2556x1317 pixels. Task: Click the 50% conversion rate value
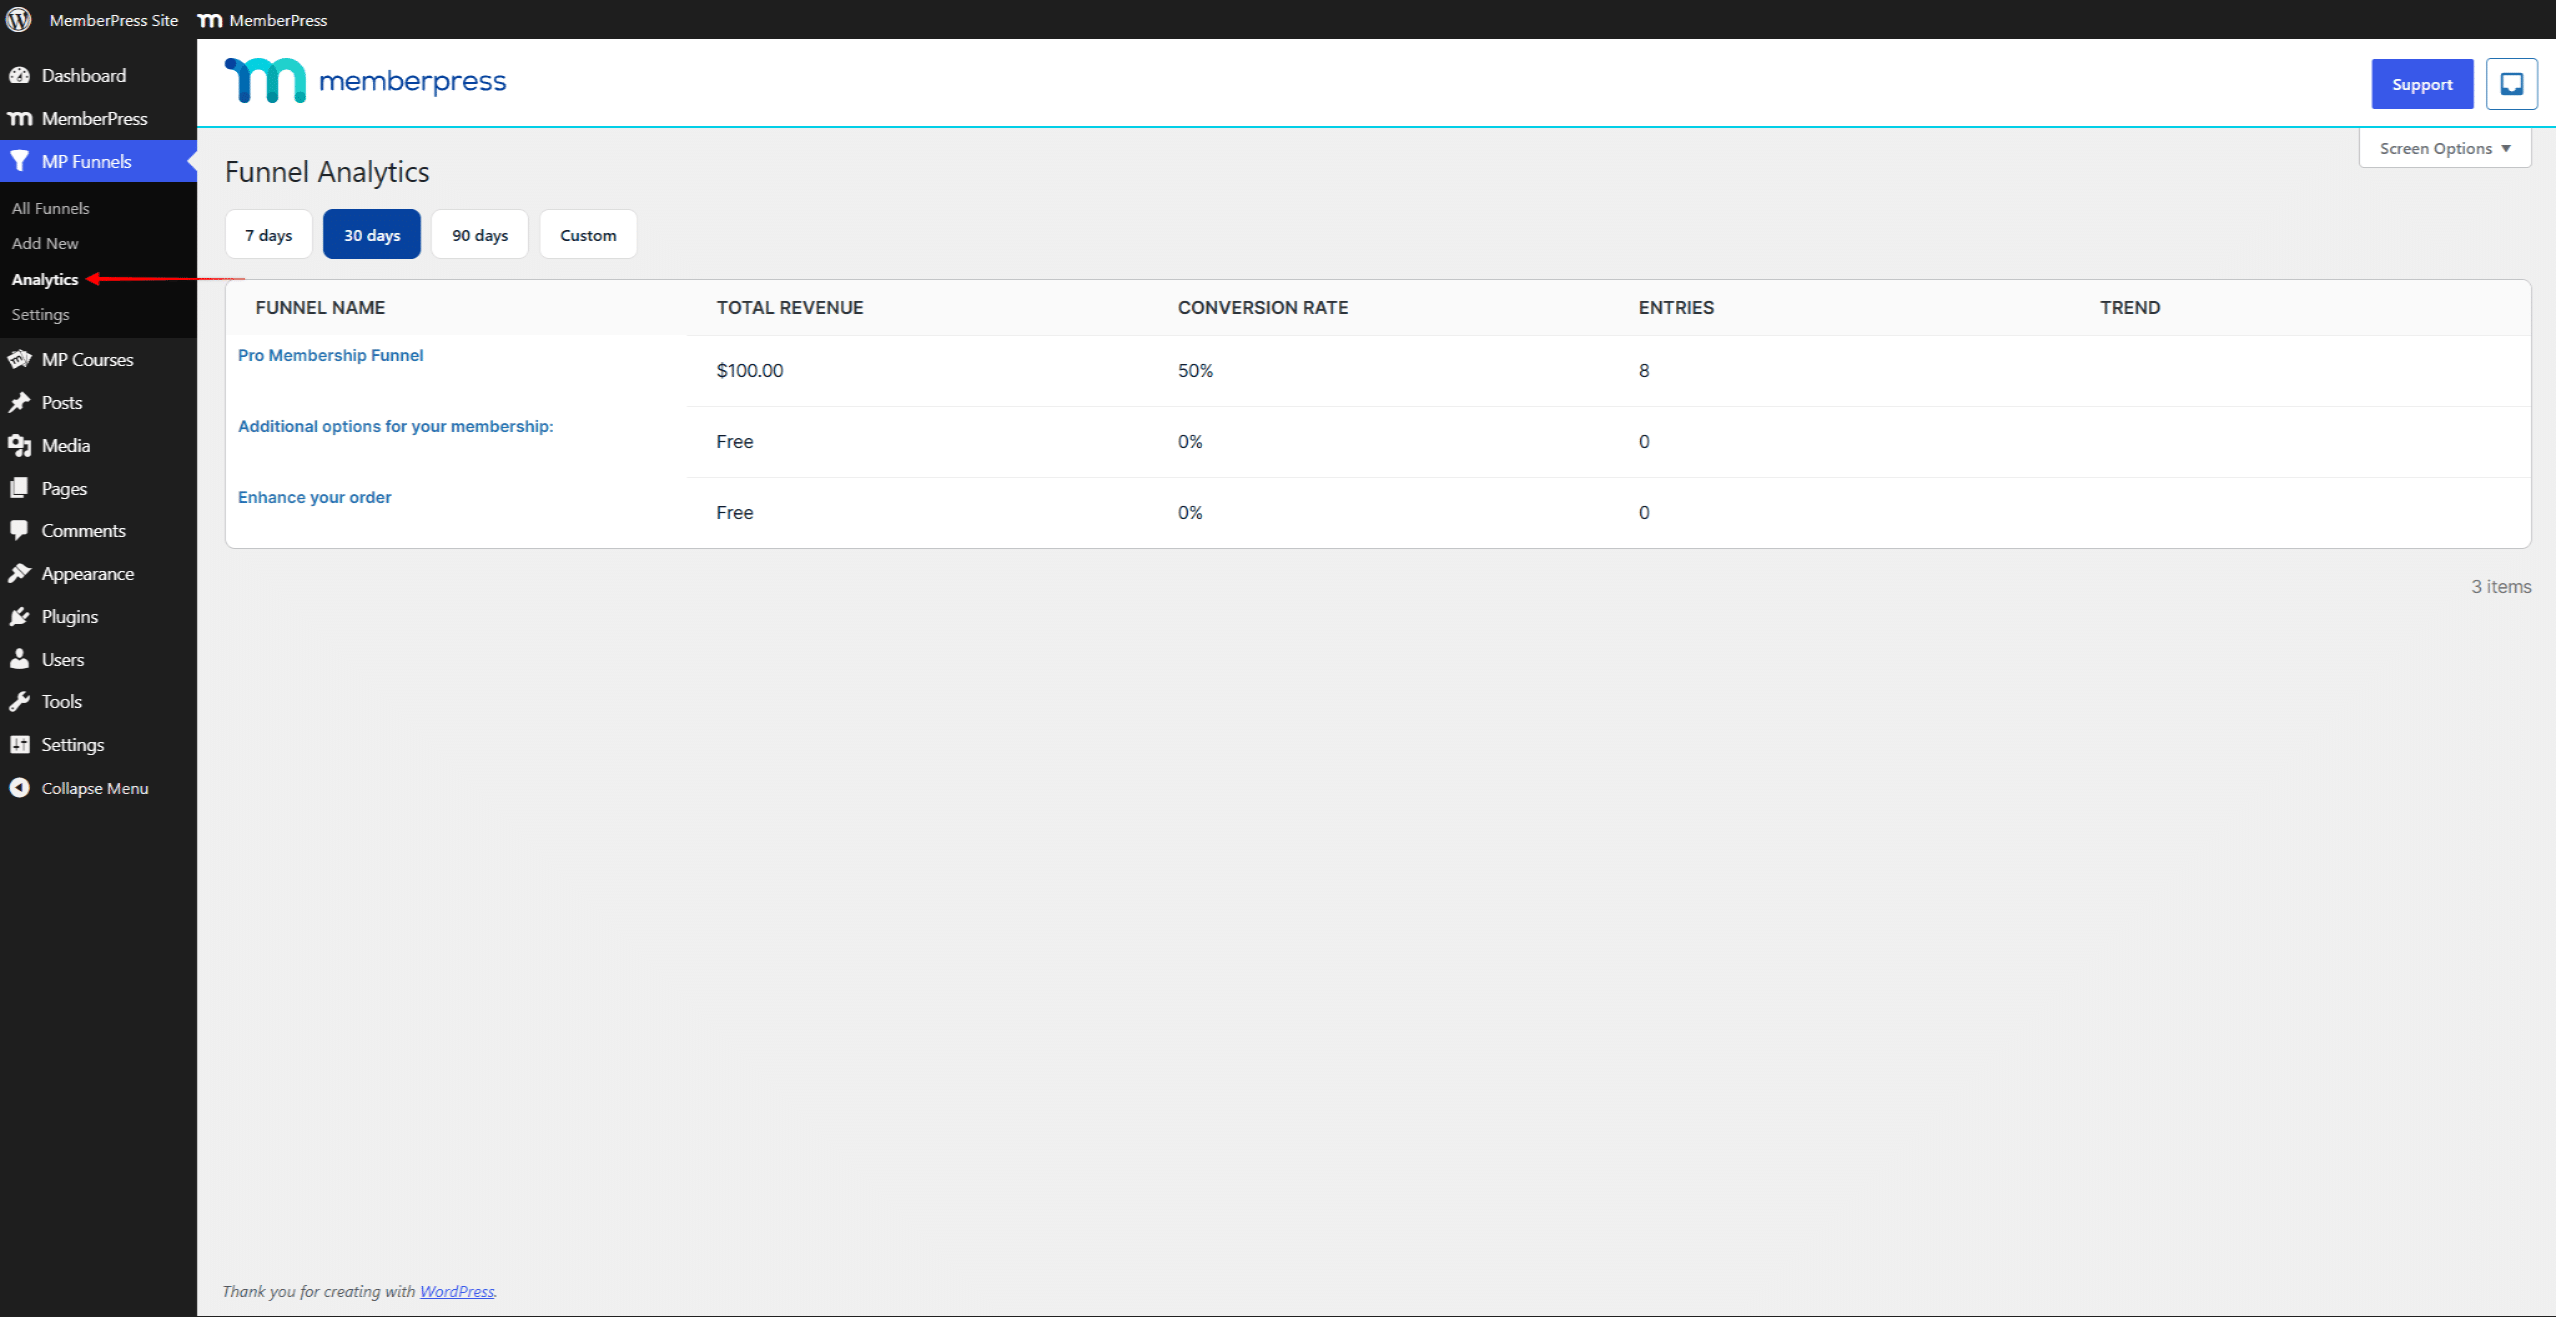[1195, 370]
